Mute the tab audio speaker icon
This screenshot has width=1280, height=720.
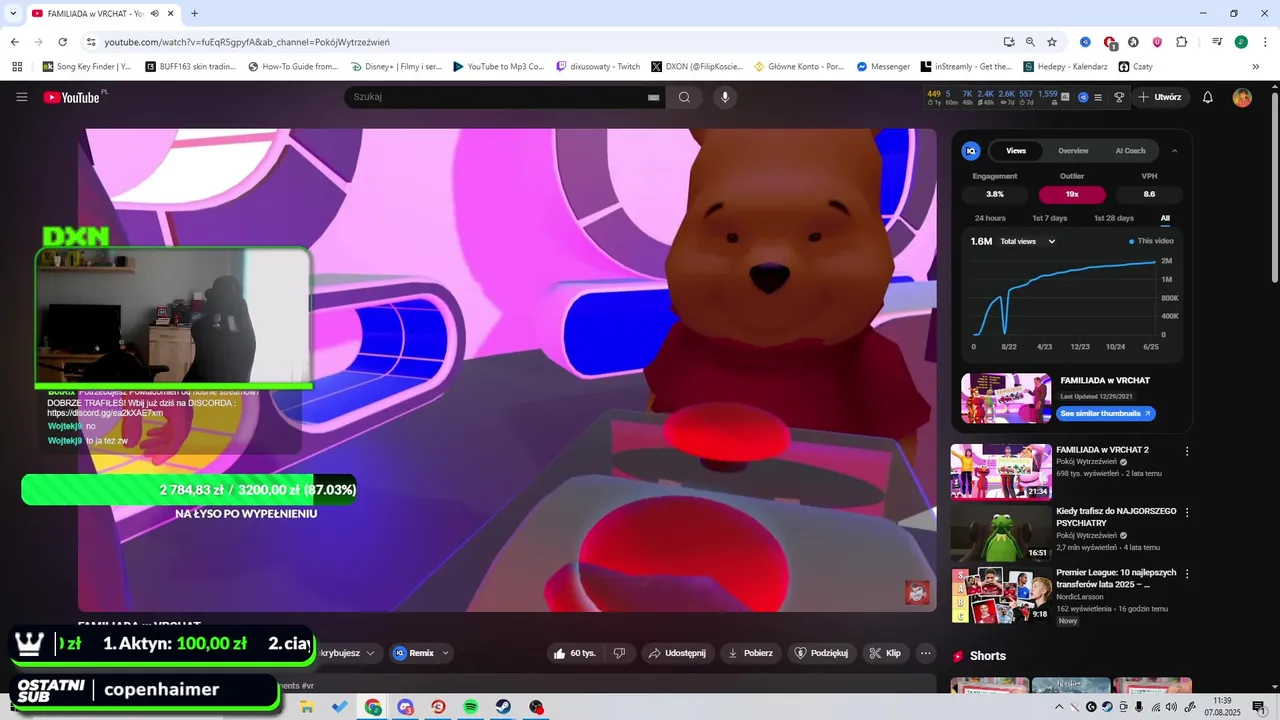[x=154, y=13]
